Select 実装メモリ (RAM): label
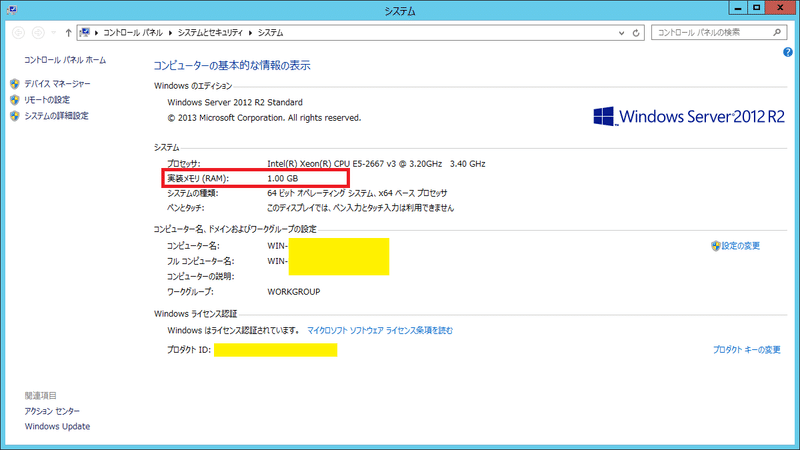Image resolution: width=800 pixels, height=450 pixels. [198, 179]
